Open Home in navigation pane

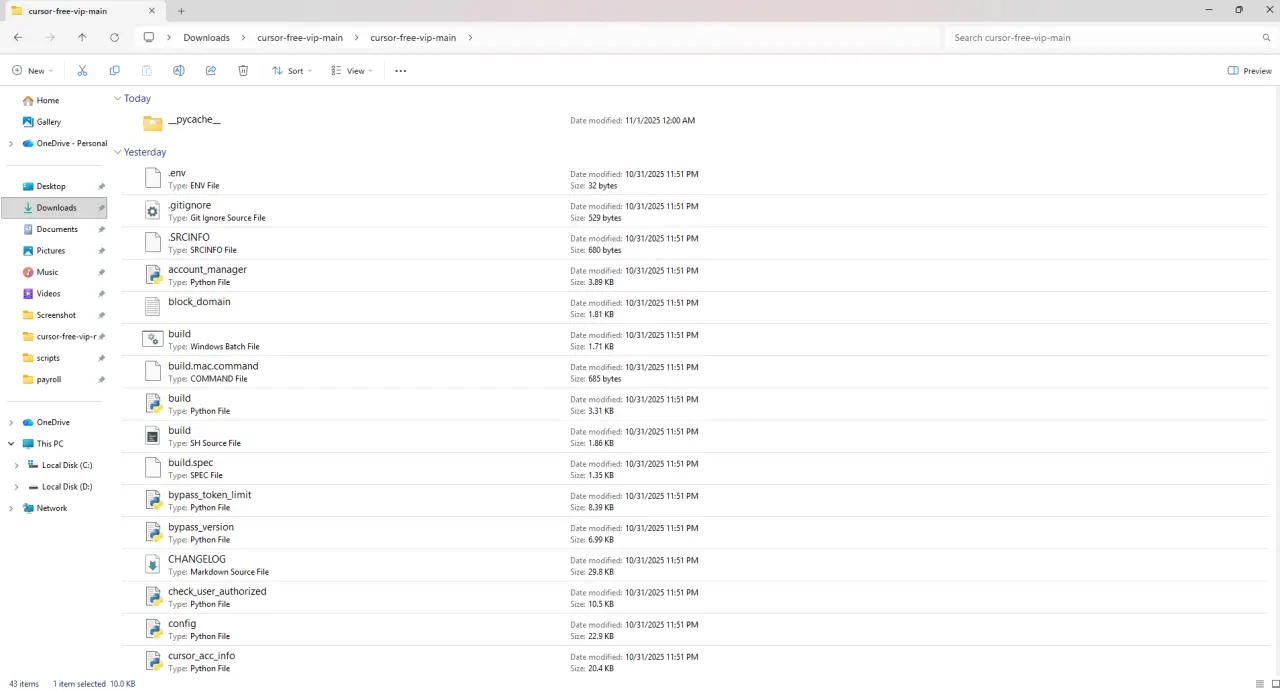coord(48,101)
